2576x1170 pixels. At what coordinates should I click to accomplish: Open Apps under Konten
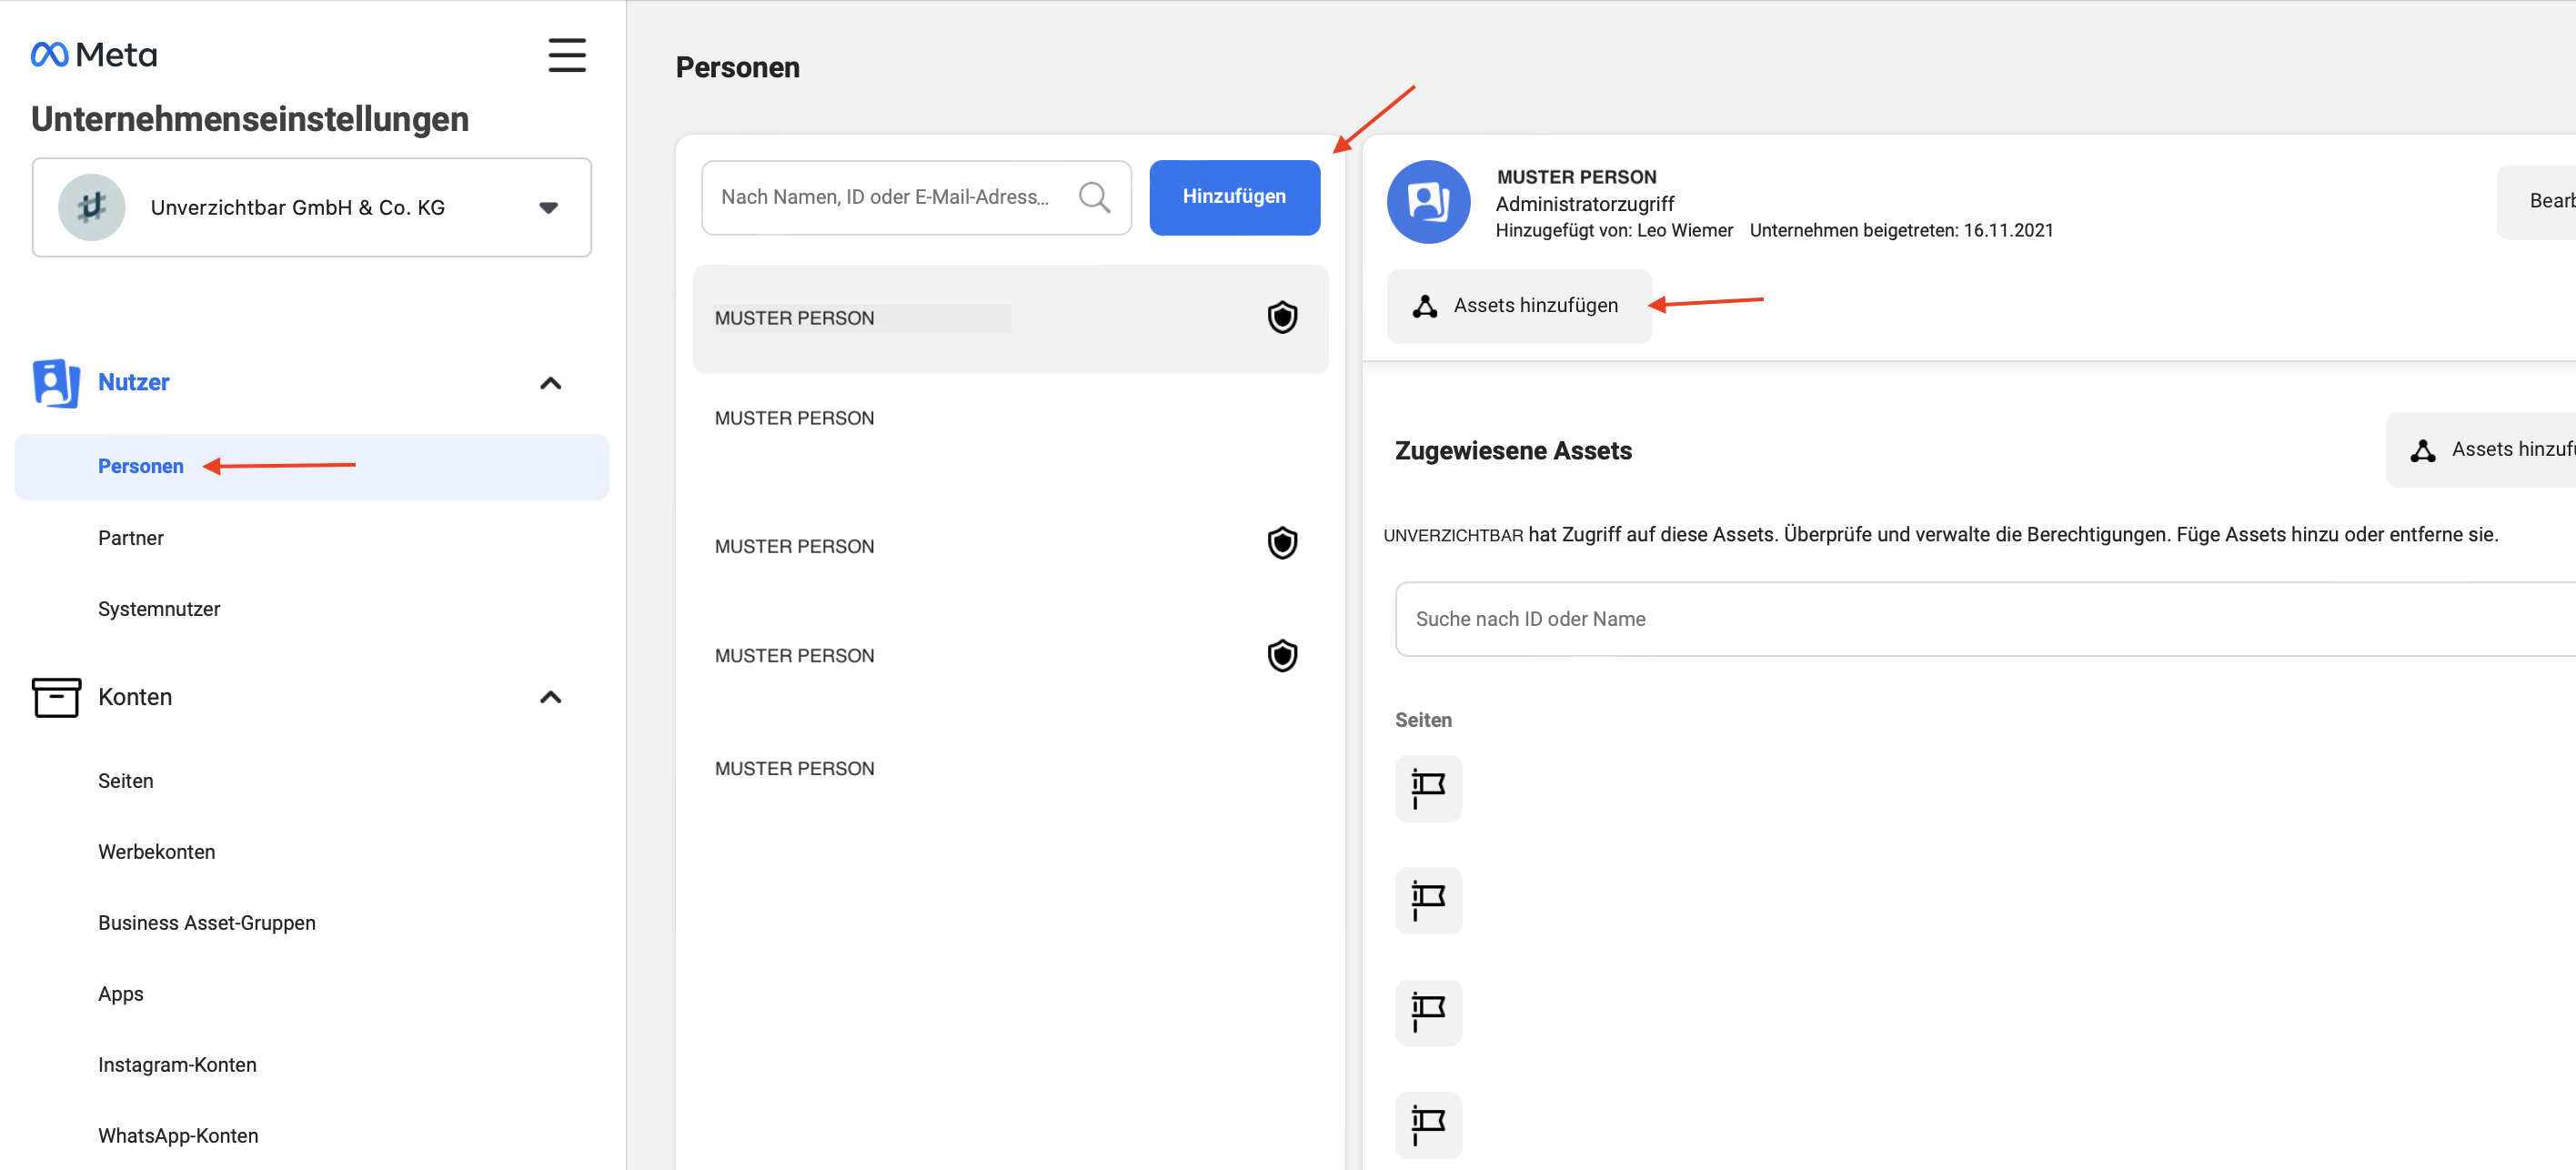(121, 994)
